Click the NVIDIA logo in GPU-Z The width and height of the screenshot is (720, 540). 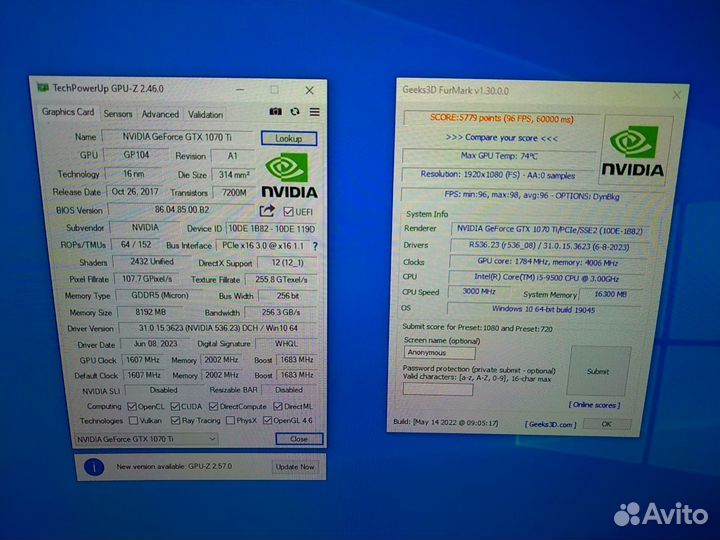[289, 176]
